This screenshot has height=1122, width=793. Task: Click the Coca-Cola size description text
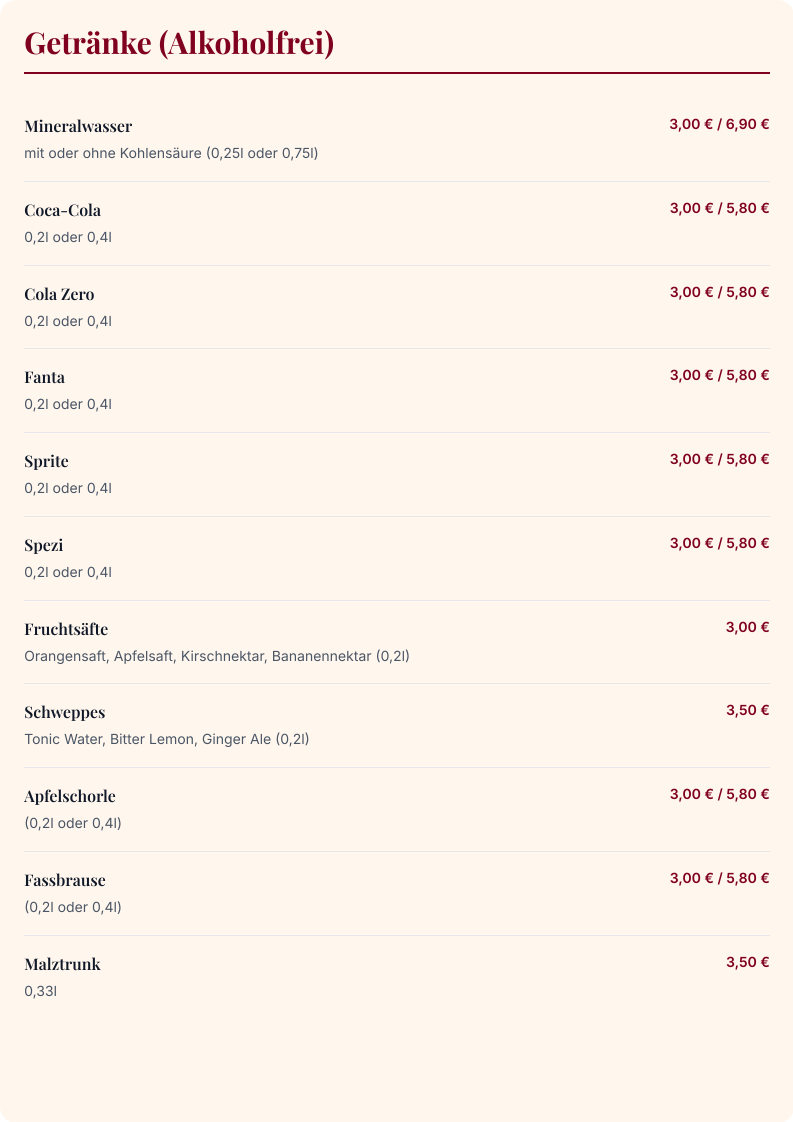click(68, 238)
